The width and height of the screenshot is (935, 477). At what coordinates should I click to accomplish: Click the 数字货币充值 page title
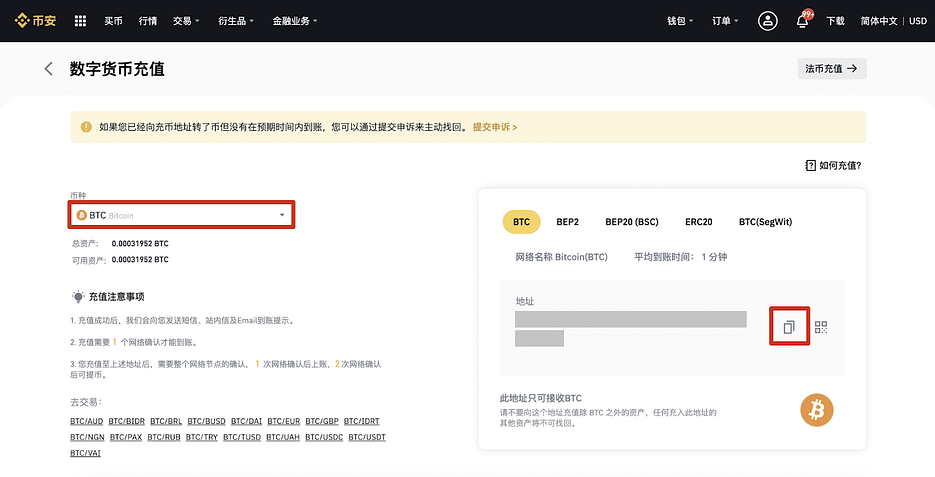(117, 69)
